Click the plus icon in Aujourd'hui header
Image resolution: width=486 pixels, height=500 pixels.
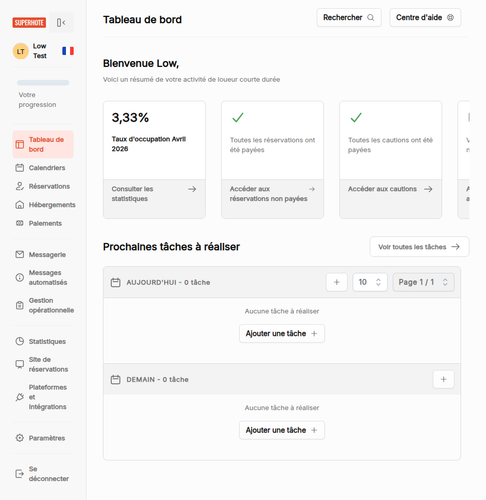337,282
